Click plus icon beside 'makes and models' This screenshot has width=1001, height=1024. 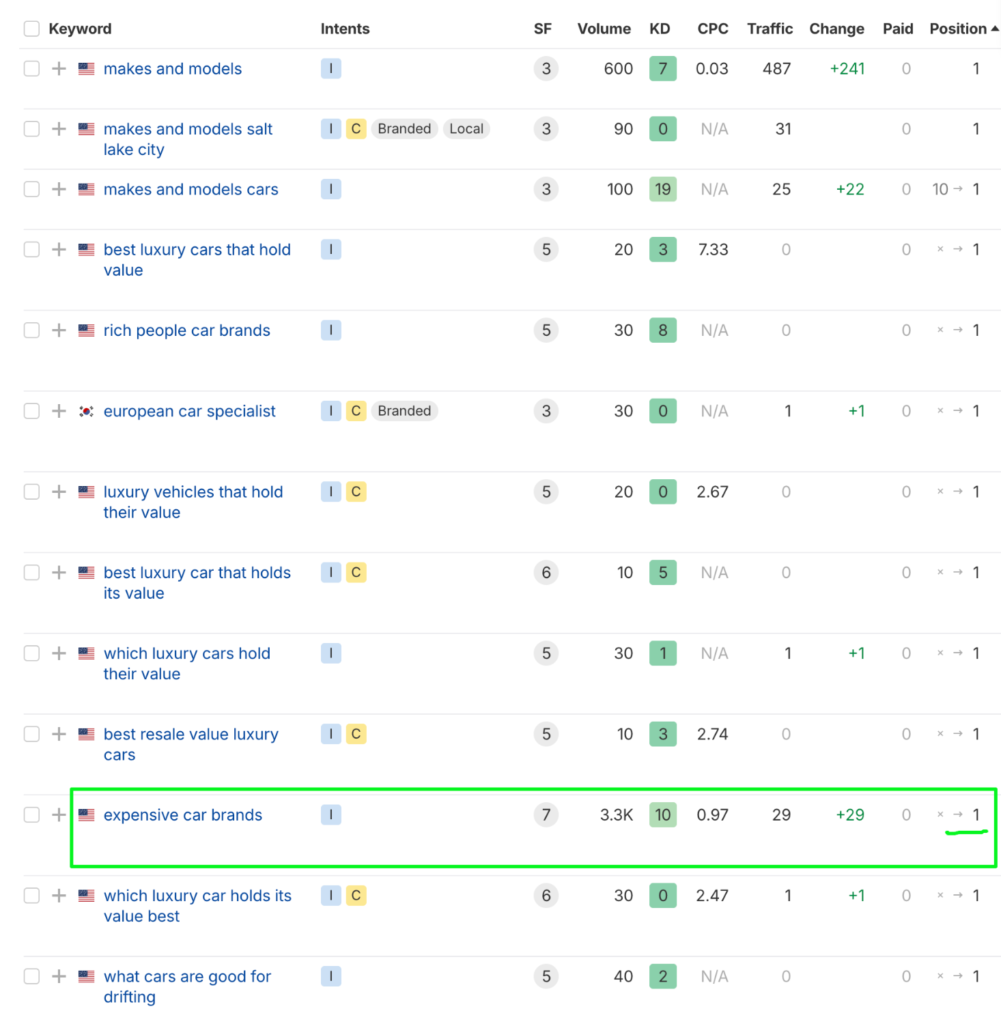[59, 69]
